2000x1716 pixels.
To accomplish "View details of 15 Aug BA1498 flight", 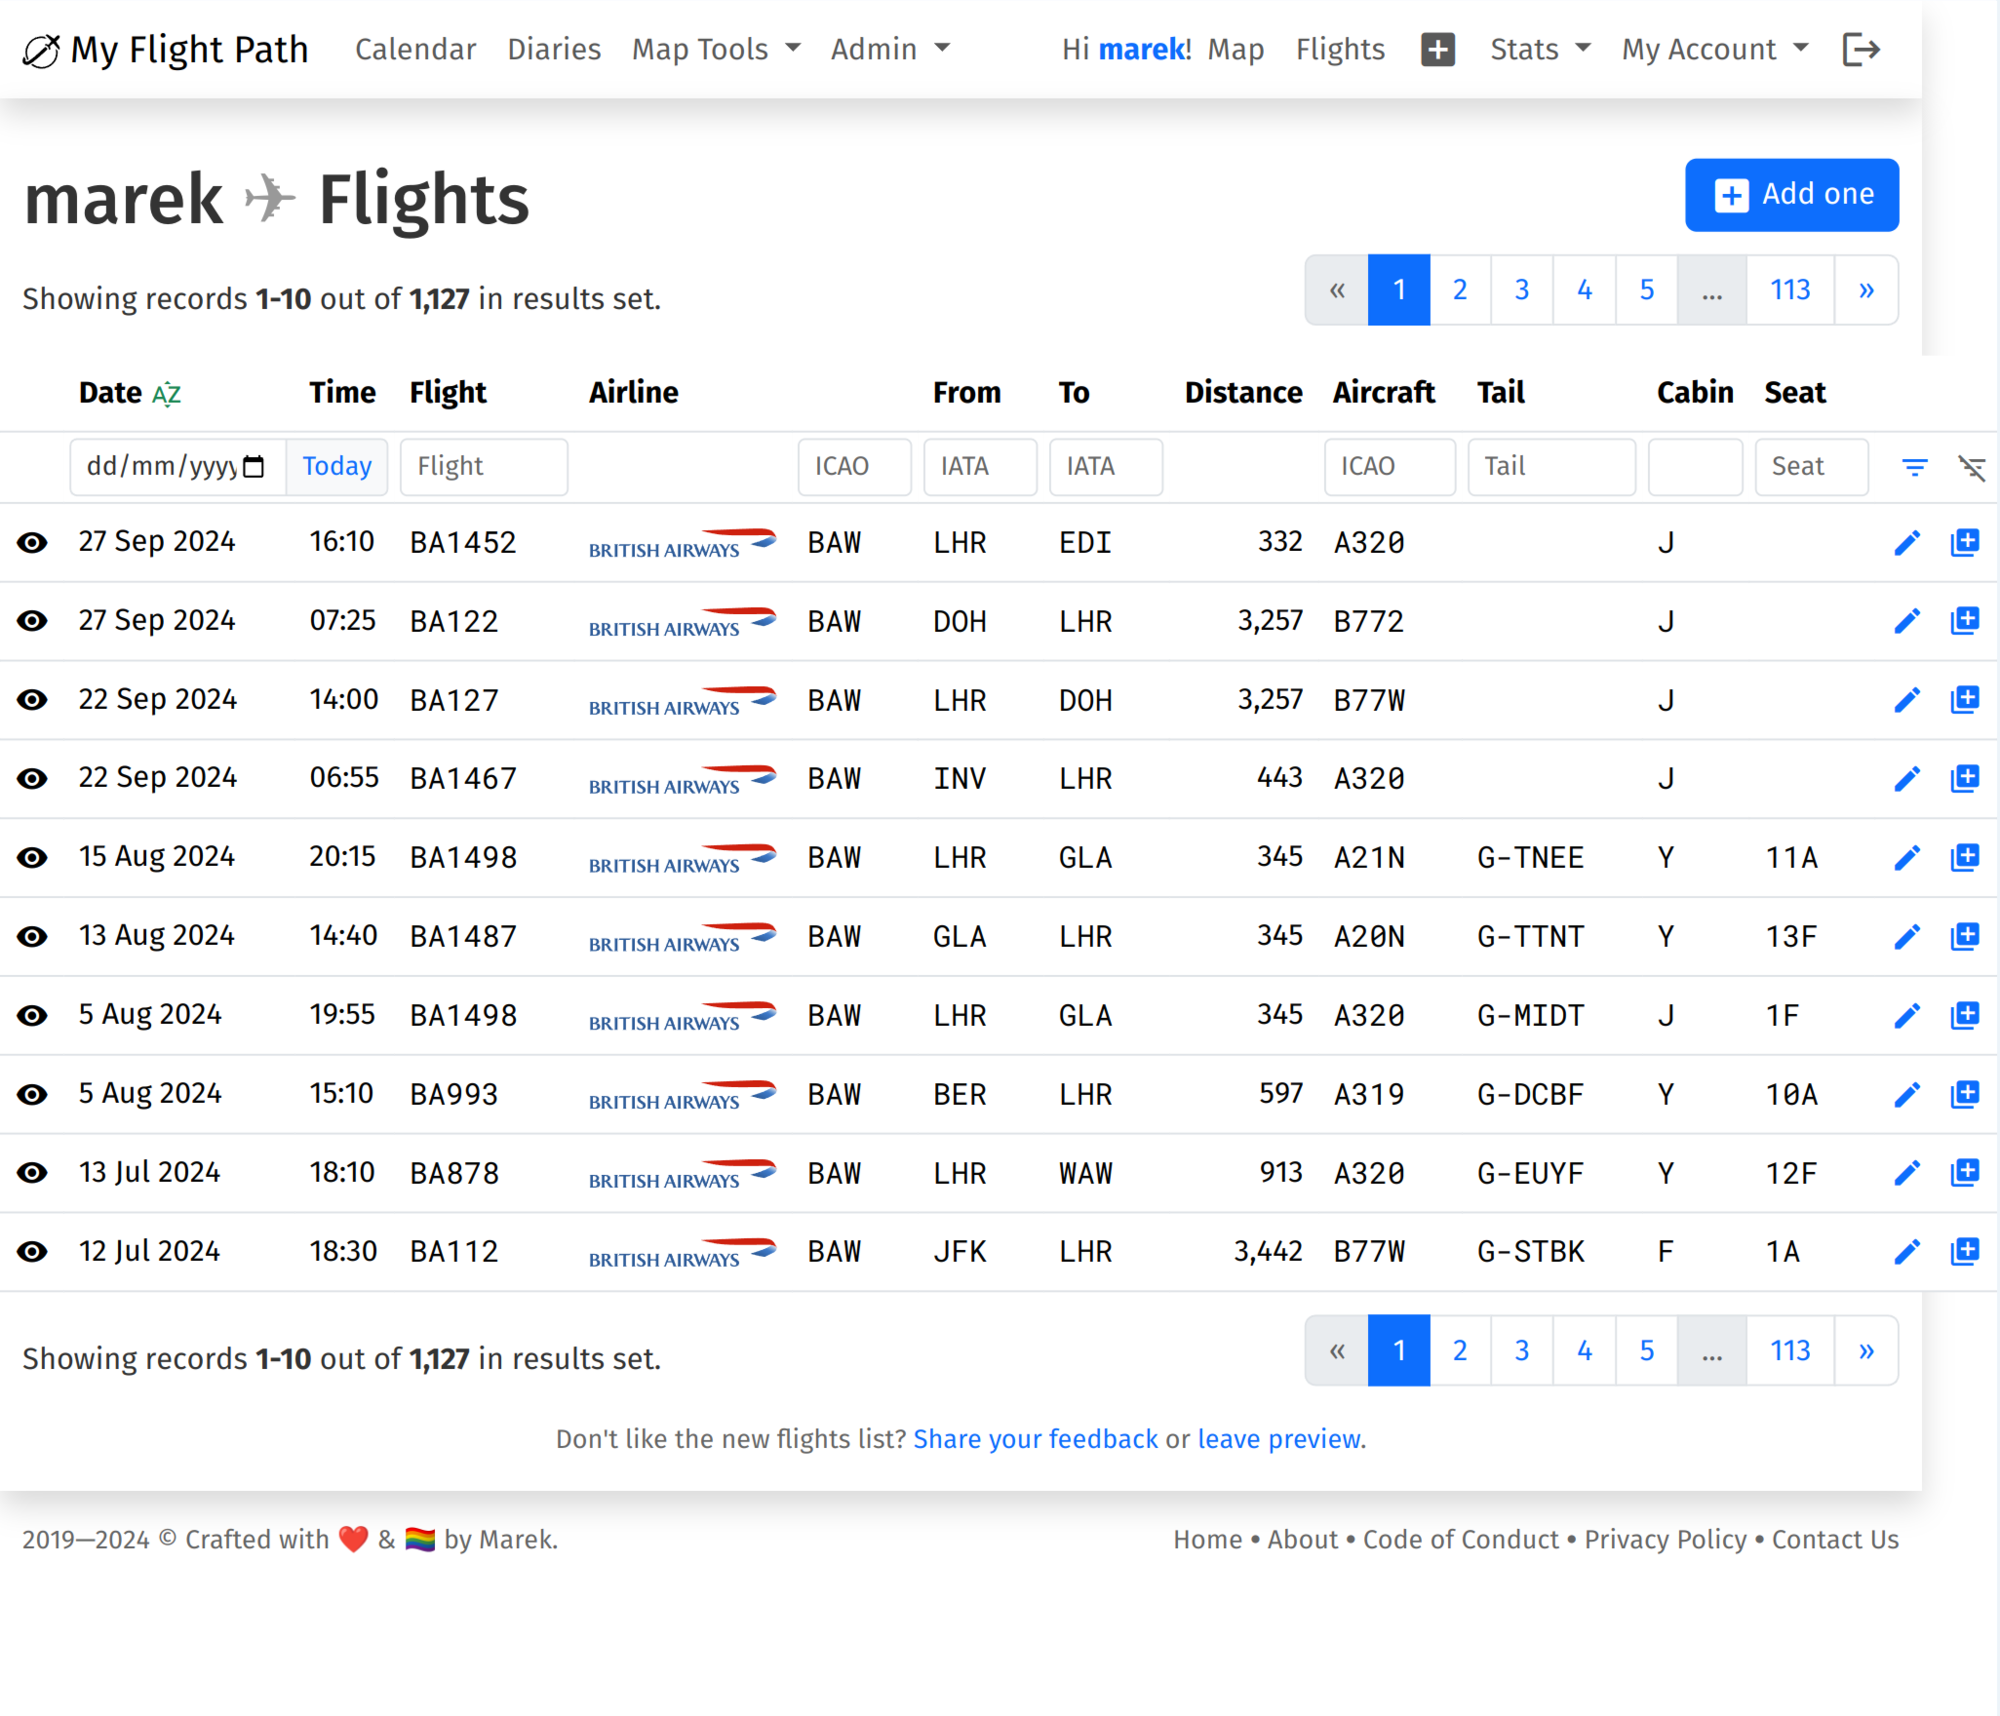I will tap(32, 858).
